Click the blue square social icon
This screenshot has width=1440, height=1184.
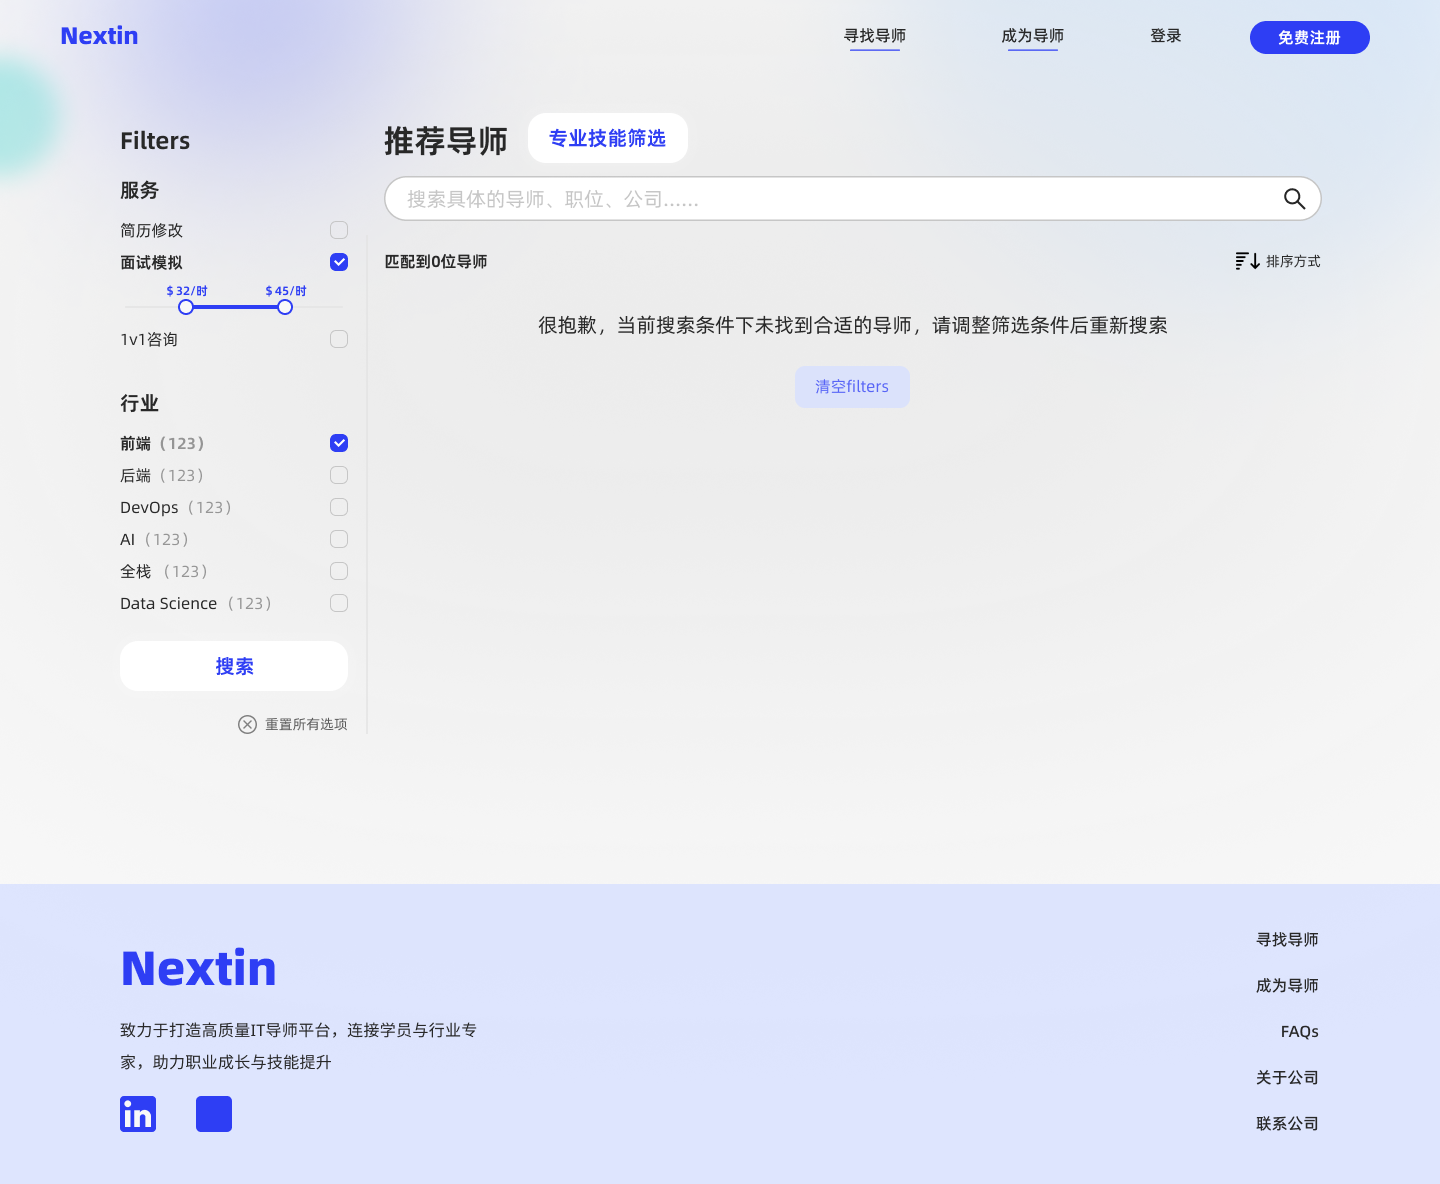pos(214,1114)
